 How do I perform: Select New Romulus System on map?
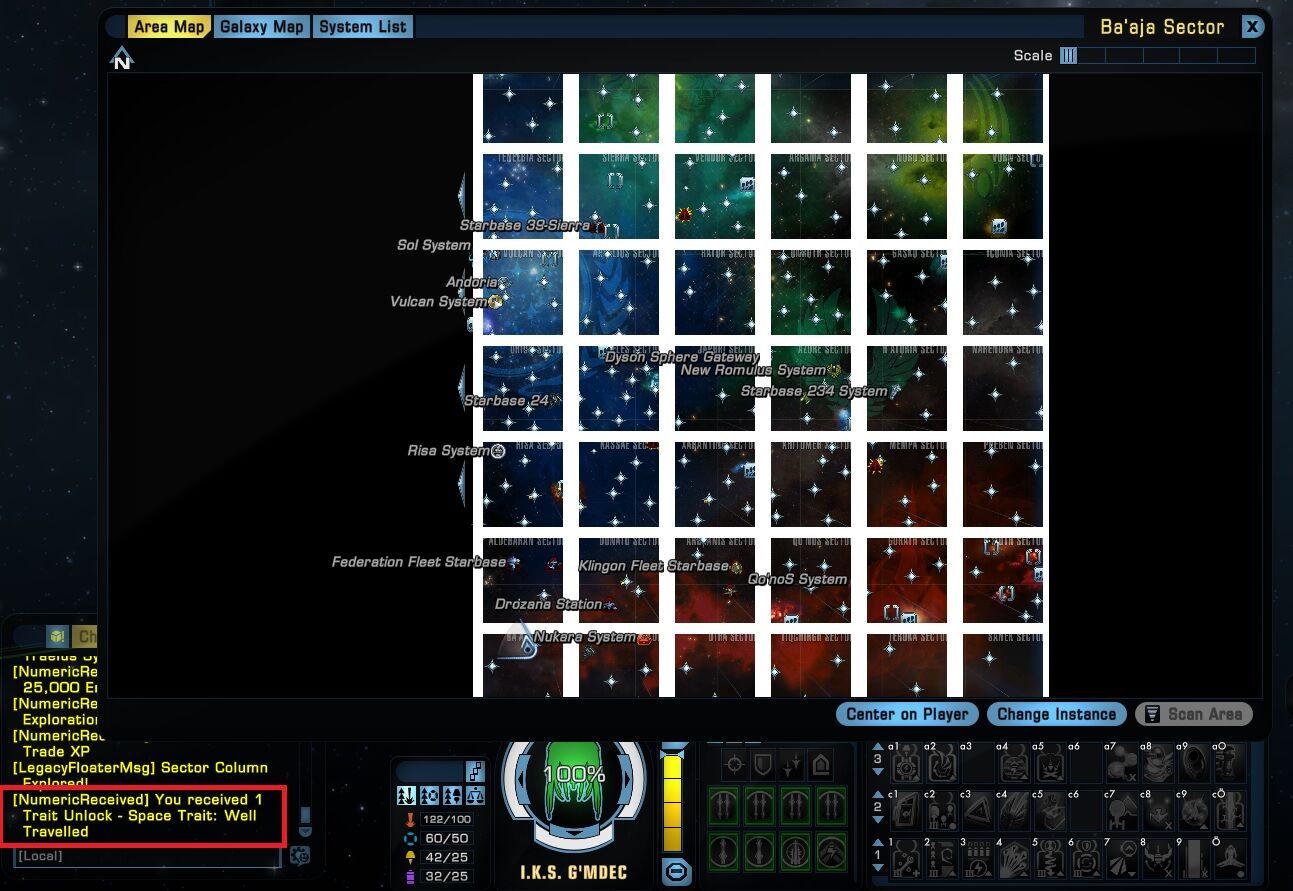point(753,370)
